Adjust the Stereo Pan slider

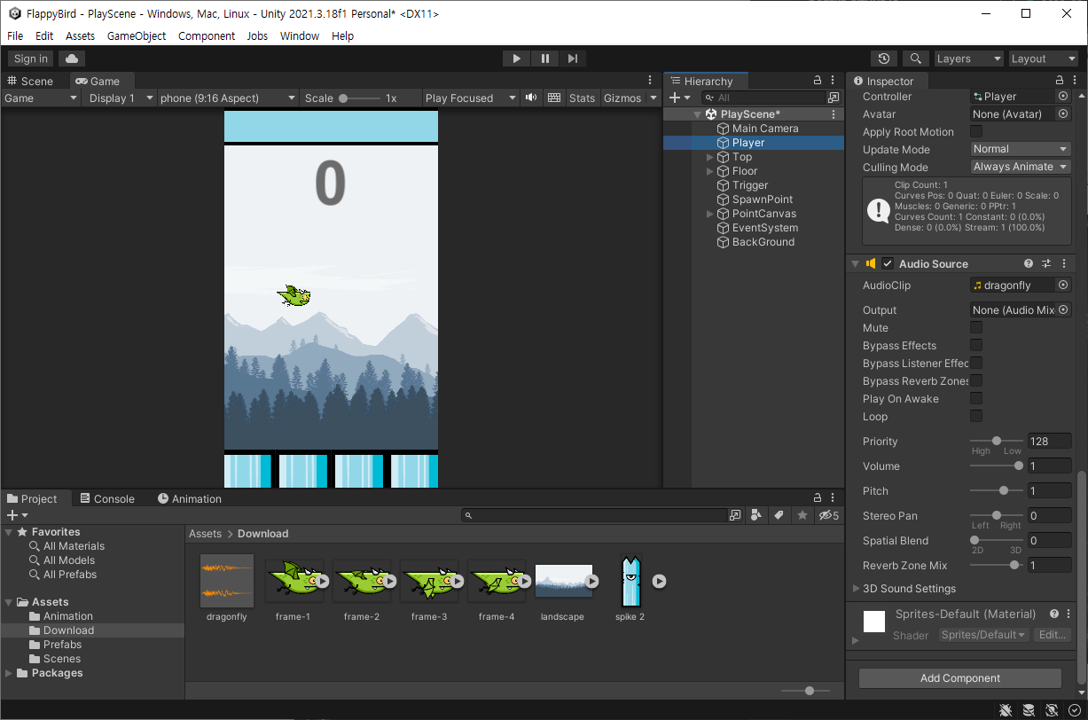(996, 515)
